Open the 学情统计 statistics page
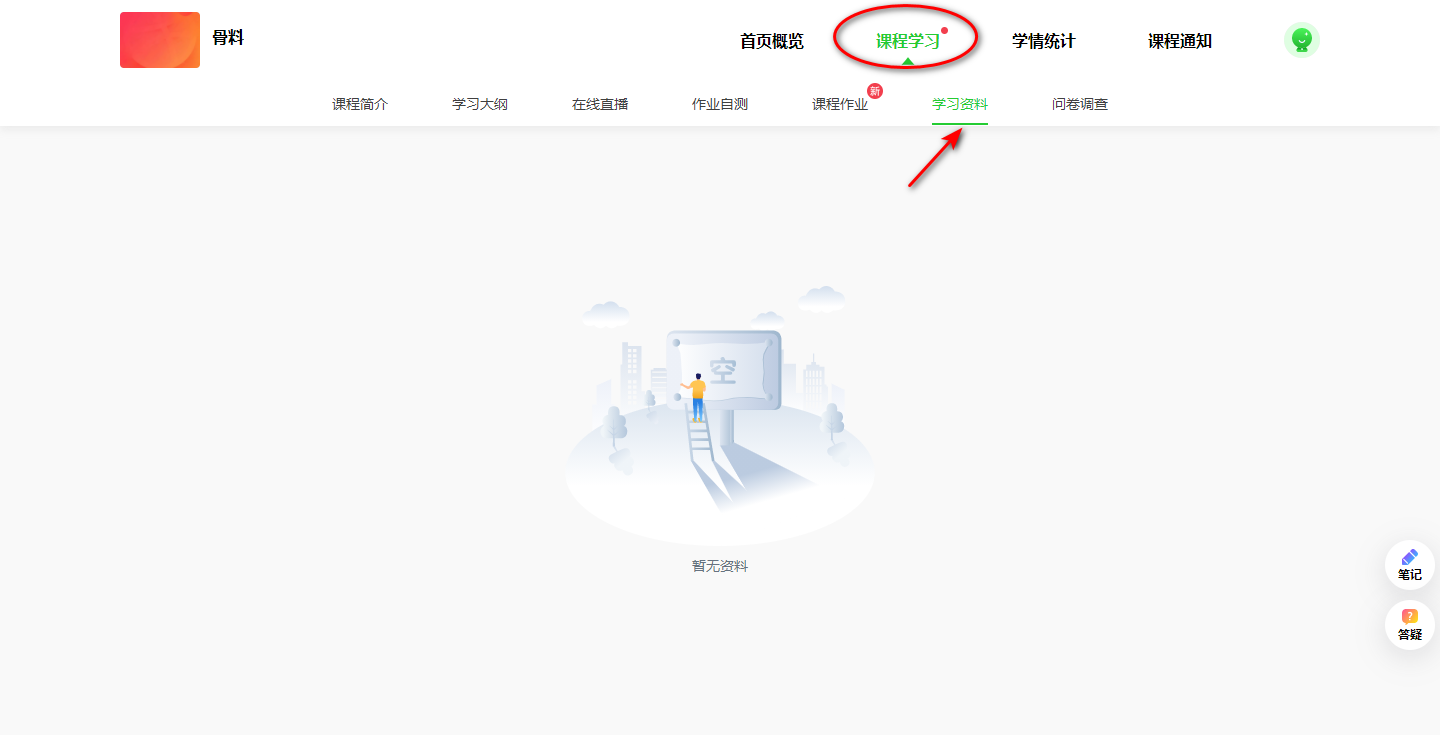Viewport: 1440px width, 735px height. 1043,41
